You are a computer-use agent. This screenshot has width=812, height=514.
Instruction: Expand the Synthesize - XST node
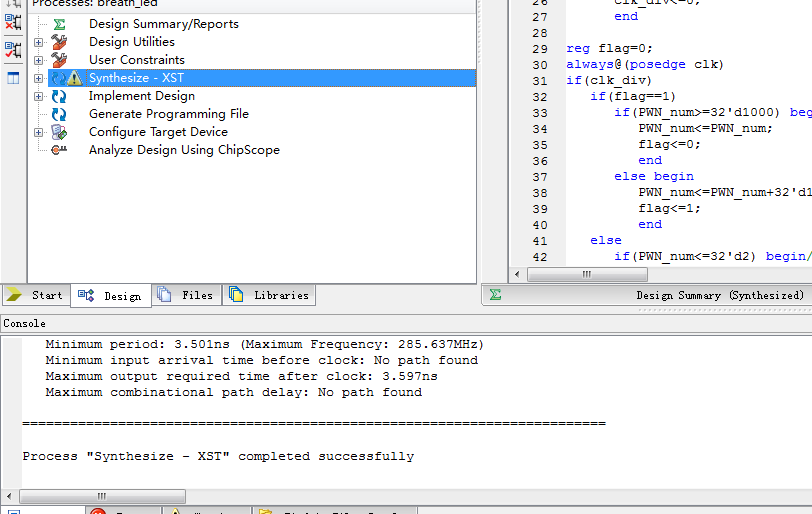[x=39, y=78]
